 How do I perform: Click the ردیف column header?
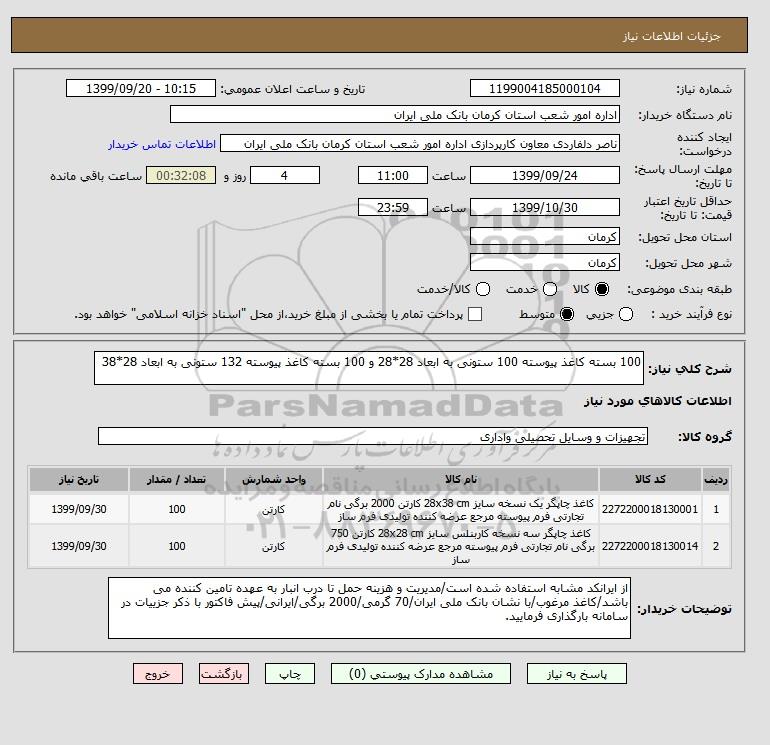point(716,479)
